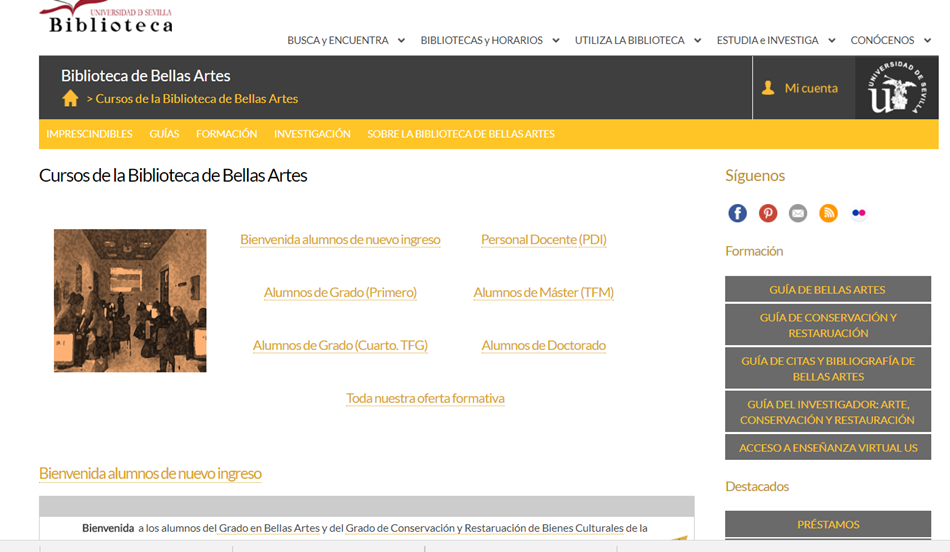Click the GUÍA DE BELLAS ARTES button
The width and height of the screenshot is (950, 552).
coord(828,290)
